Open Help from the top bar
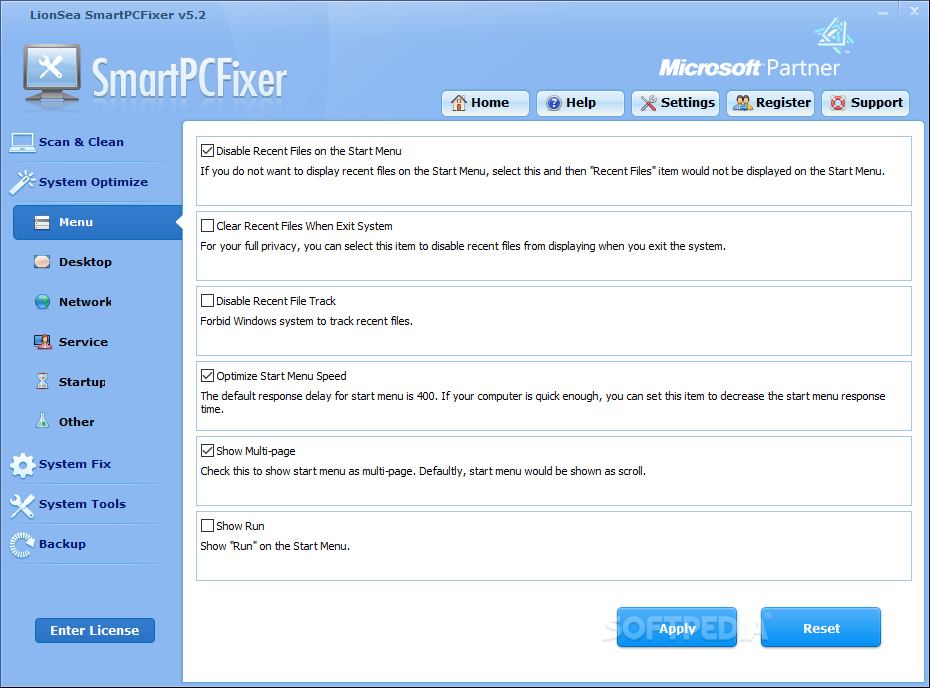 point(581,103)
